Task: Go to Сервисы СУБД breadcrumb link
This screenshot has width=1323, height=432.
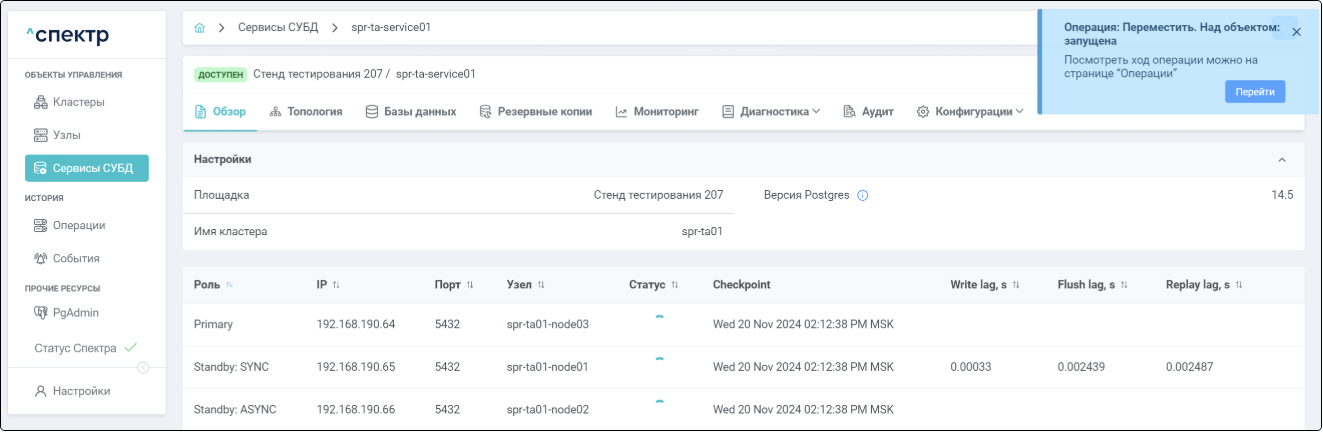Action: [x=277, y=28]
